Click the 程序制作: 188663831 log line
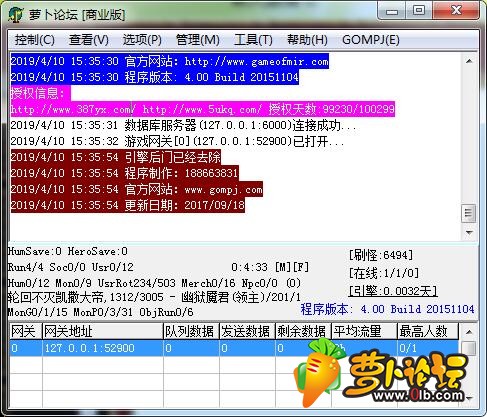This screenshot has height=417, width=487. (x=124, y=173)
